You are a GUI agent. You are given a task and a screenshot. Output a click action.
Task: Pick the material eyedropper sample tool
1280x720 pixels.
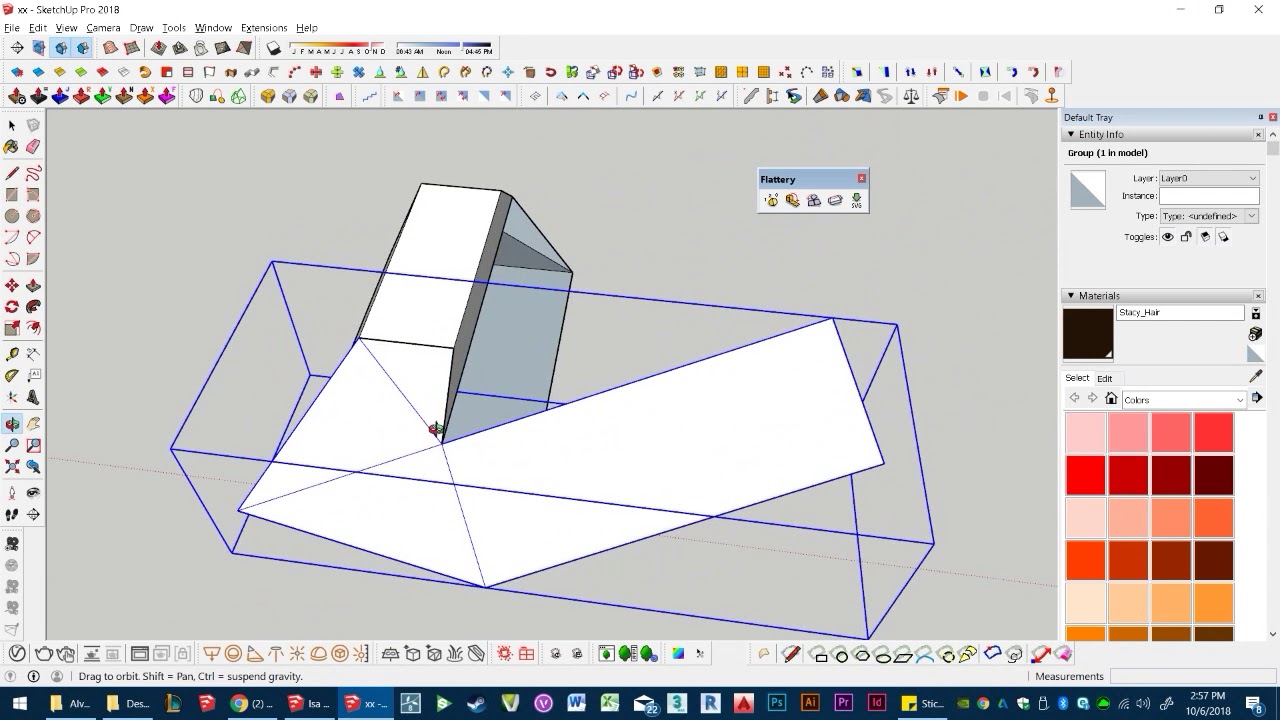[1256, 376]
